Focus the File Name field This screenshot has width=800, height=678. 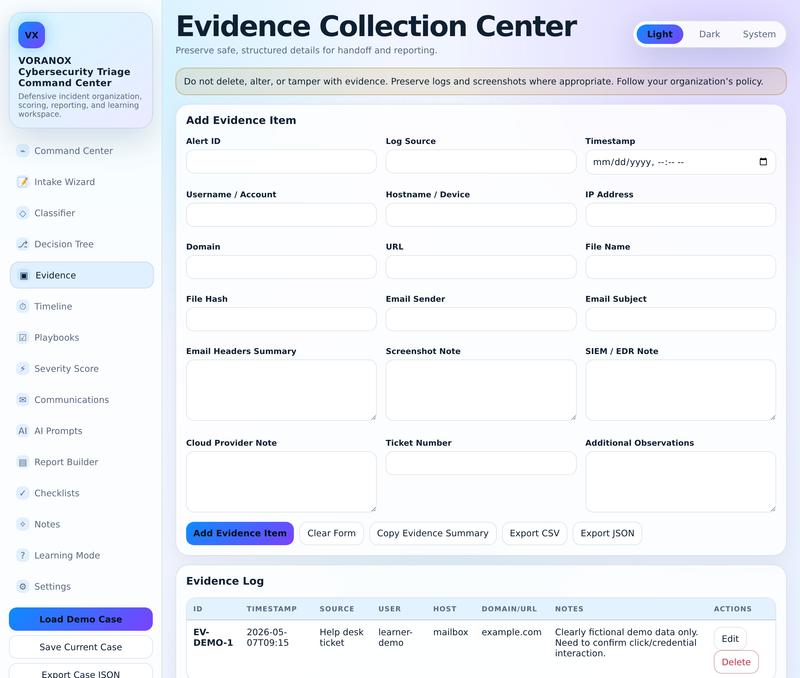coord(681,267)
